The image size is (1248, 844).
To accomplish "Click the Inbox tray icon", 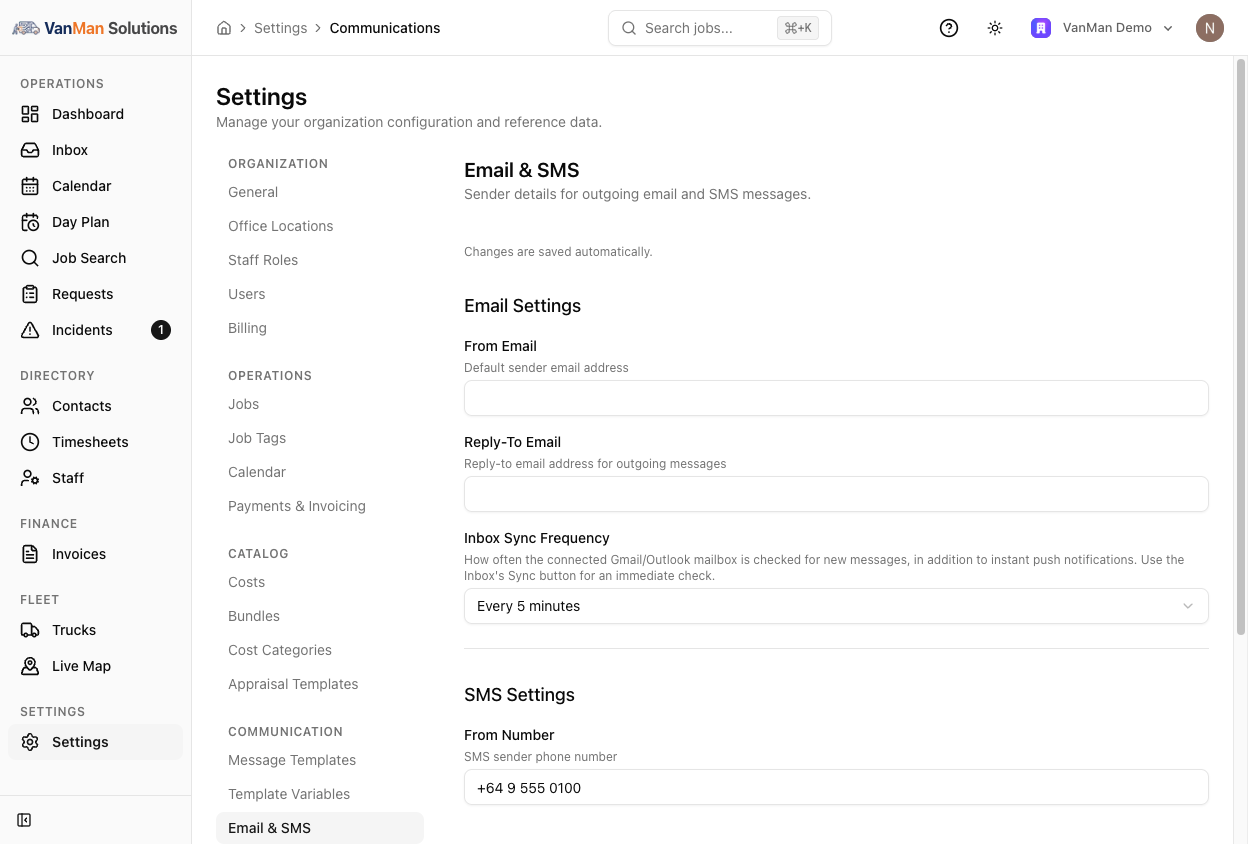I will (30, 150).
